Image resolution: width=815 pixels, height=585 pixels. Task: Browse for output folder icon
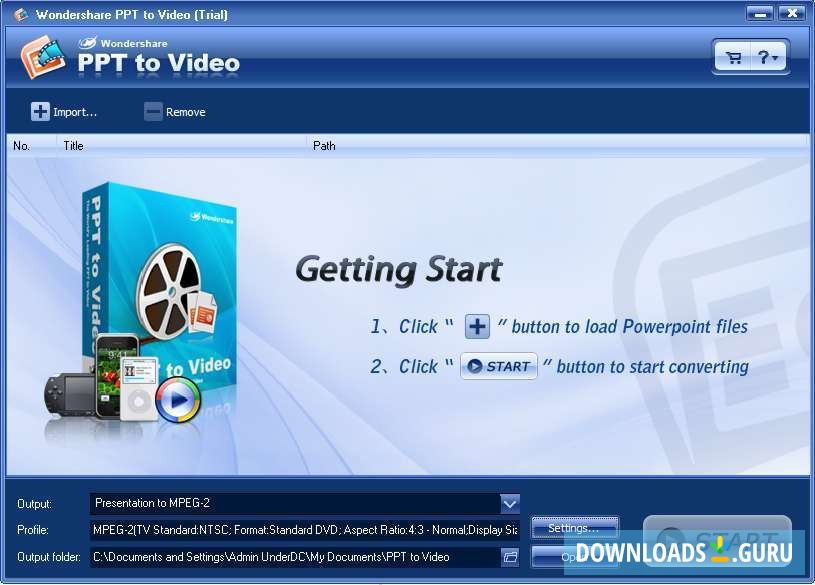(x=510, y=557)
